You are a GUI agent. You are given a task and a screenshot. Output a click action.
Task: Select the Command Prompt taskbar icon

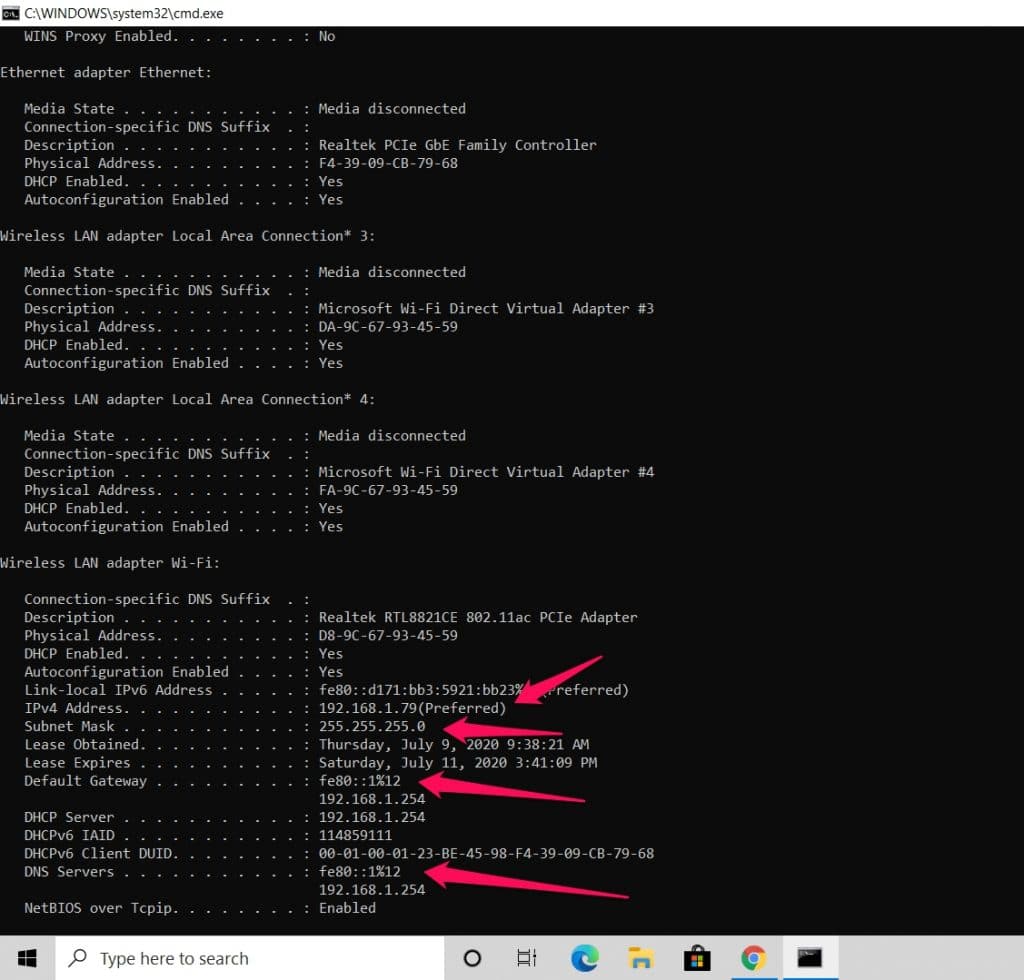pyautogui.click(x=810, y=958)
